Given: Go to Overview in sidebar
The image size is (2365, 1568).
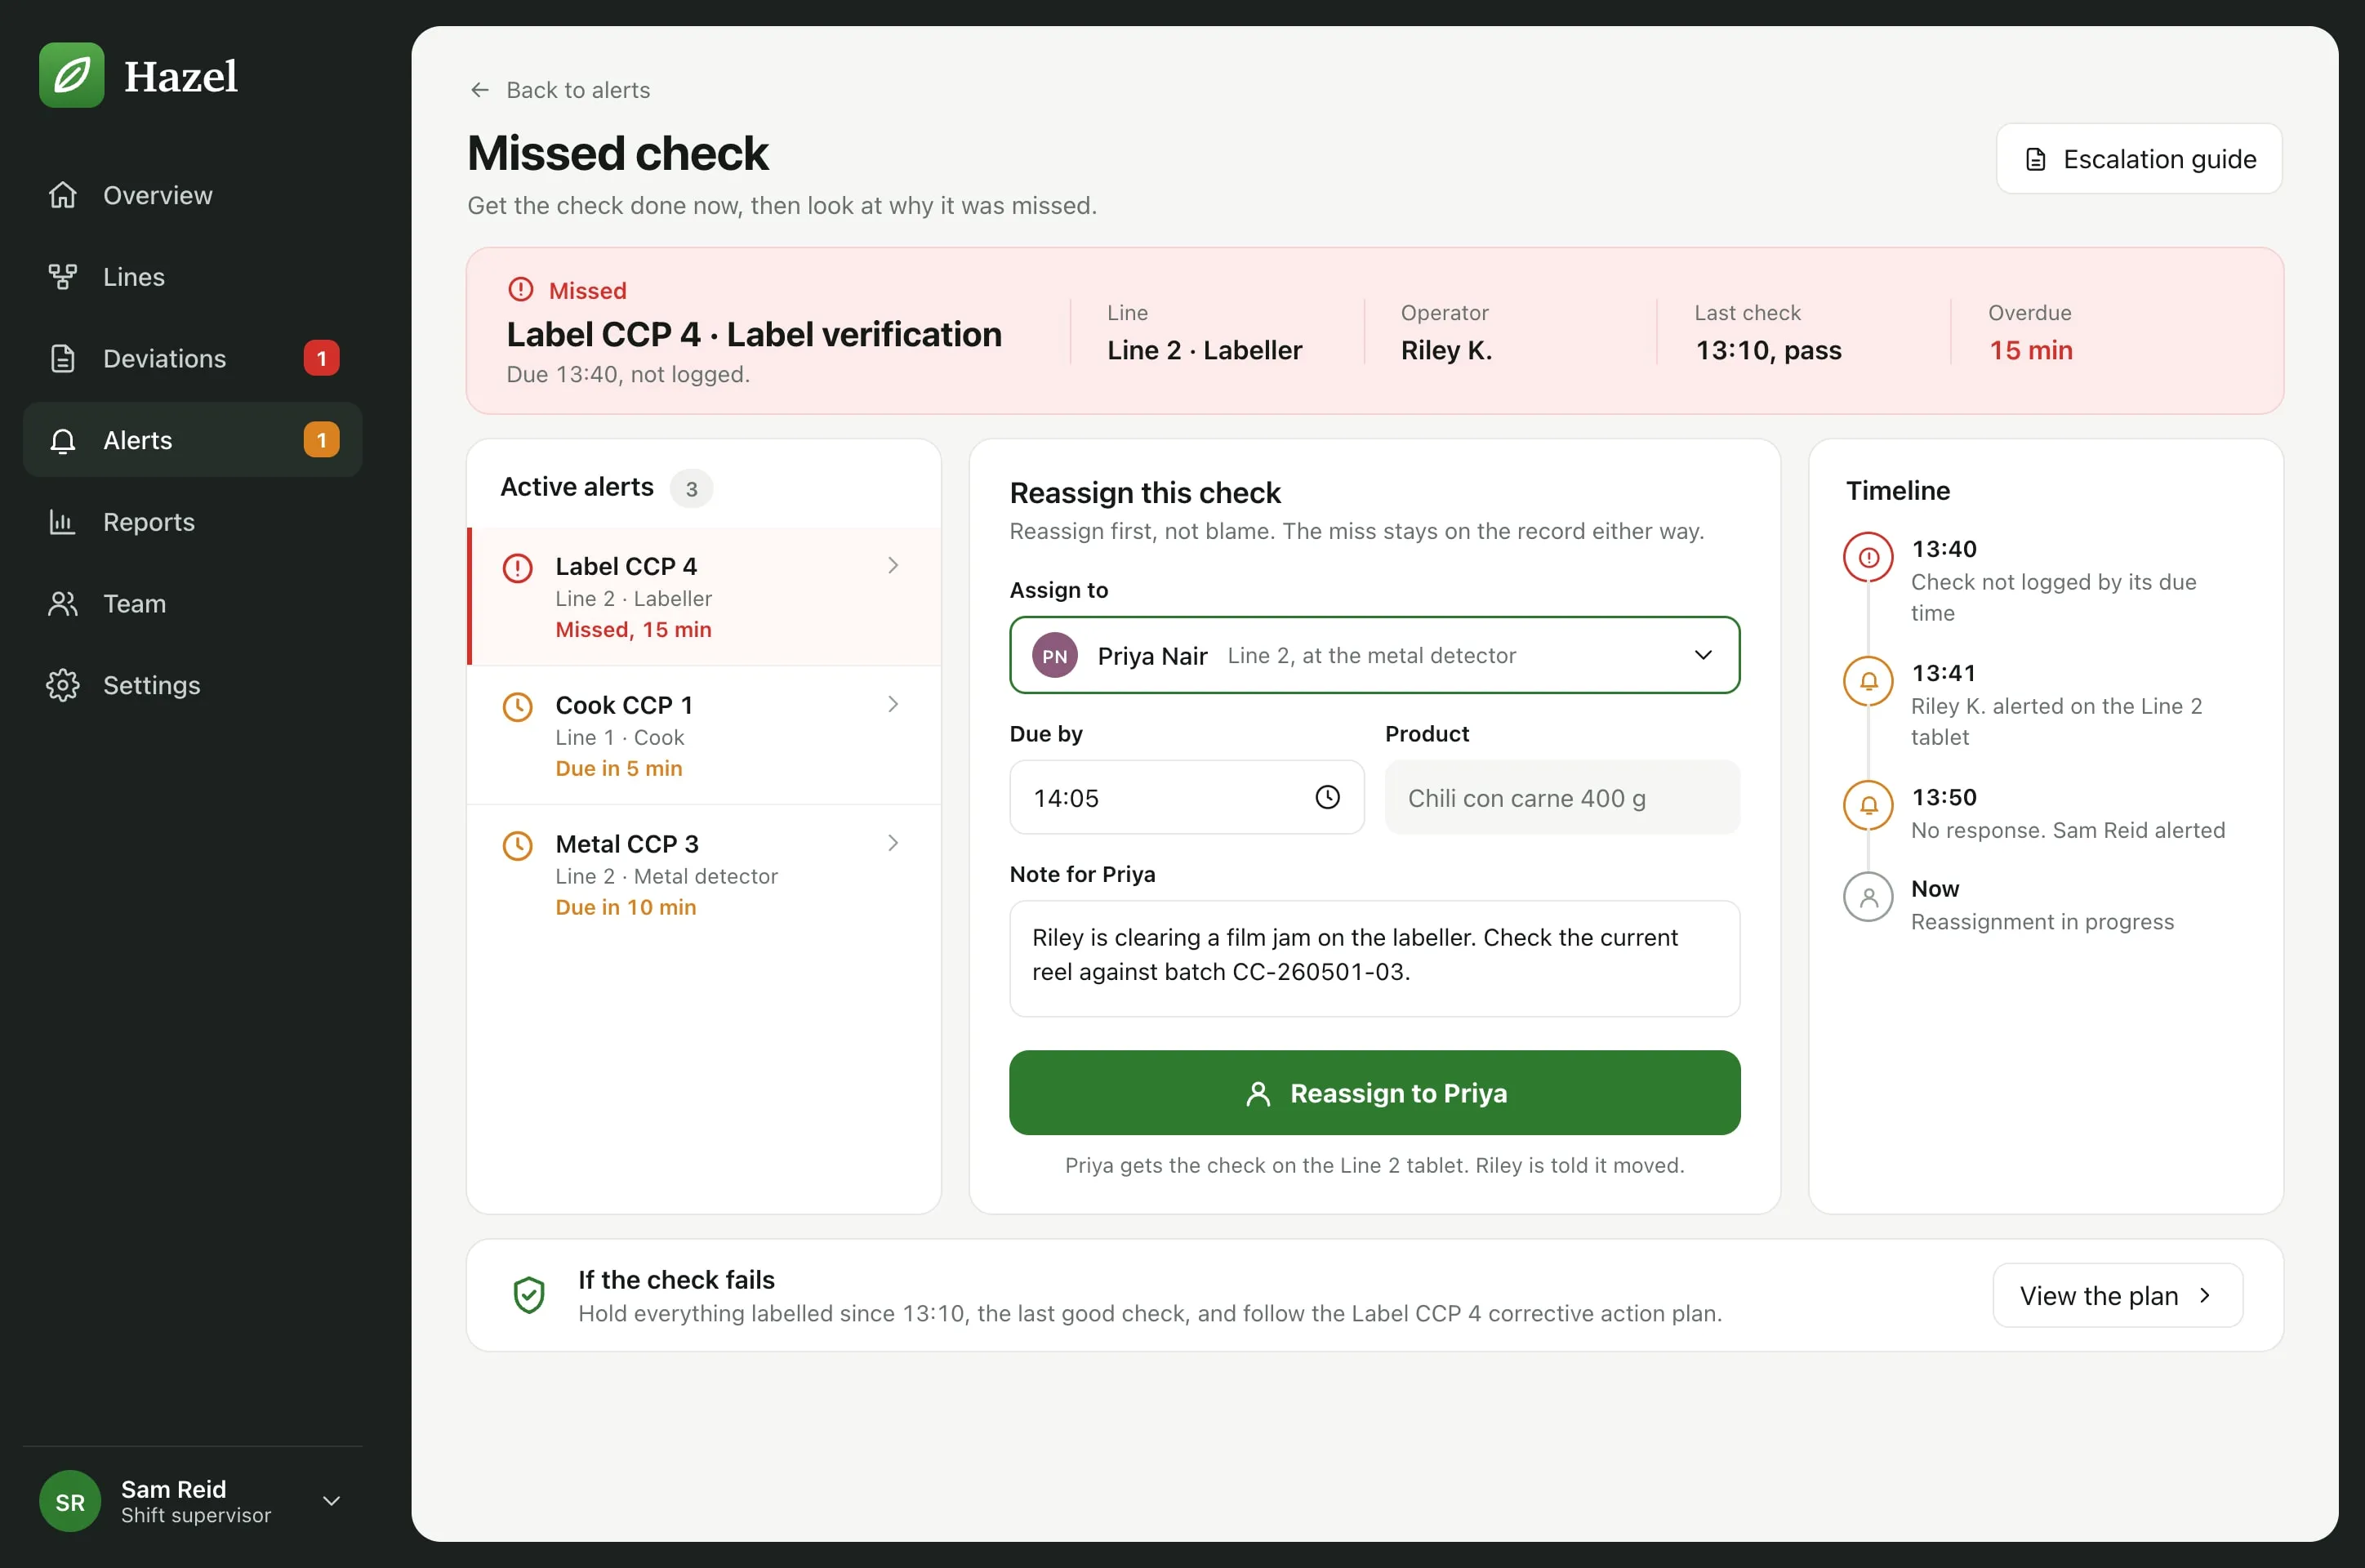Looking at the screenshot, I should (x=192, y=195).
